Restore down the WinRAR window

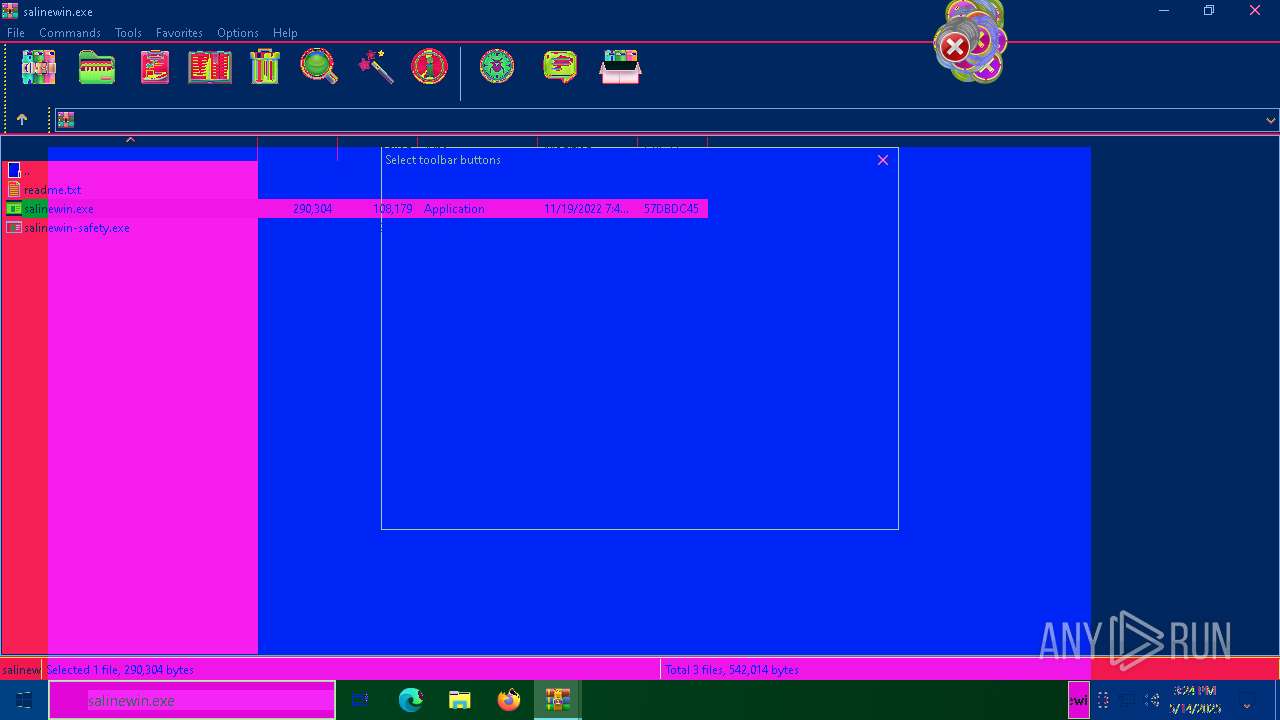[1209, 11]
